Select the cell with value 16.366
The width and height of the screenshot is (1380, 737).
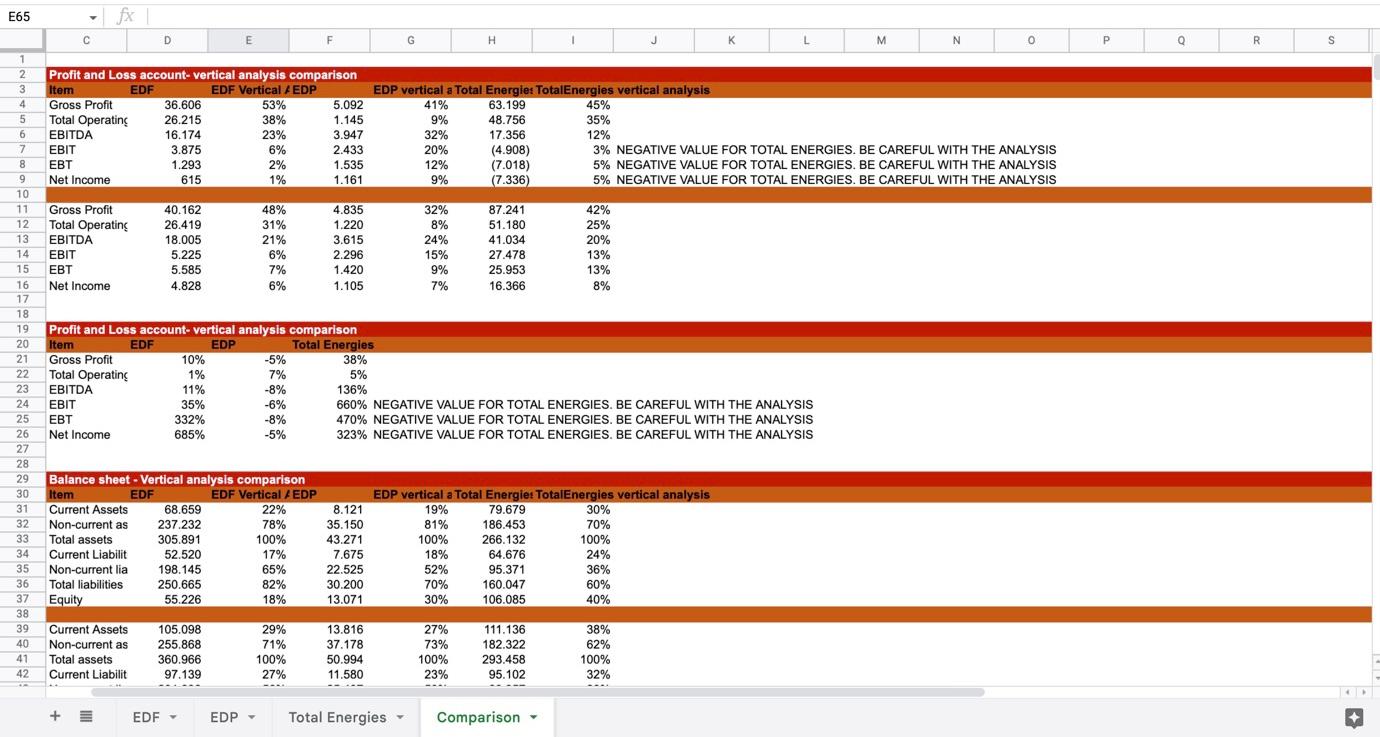coord(492,286)
